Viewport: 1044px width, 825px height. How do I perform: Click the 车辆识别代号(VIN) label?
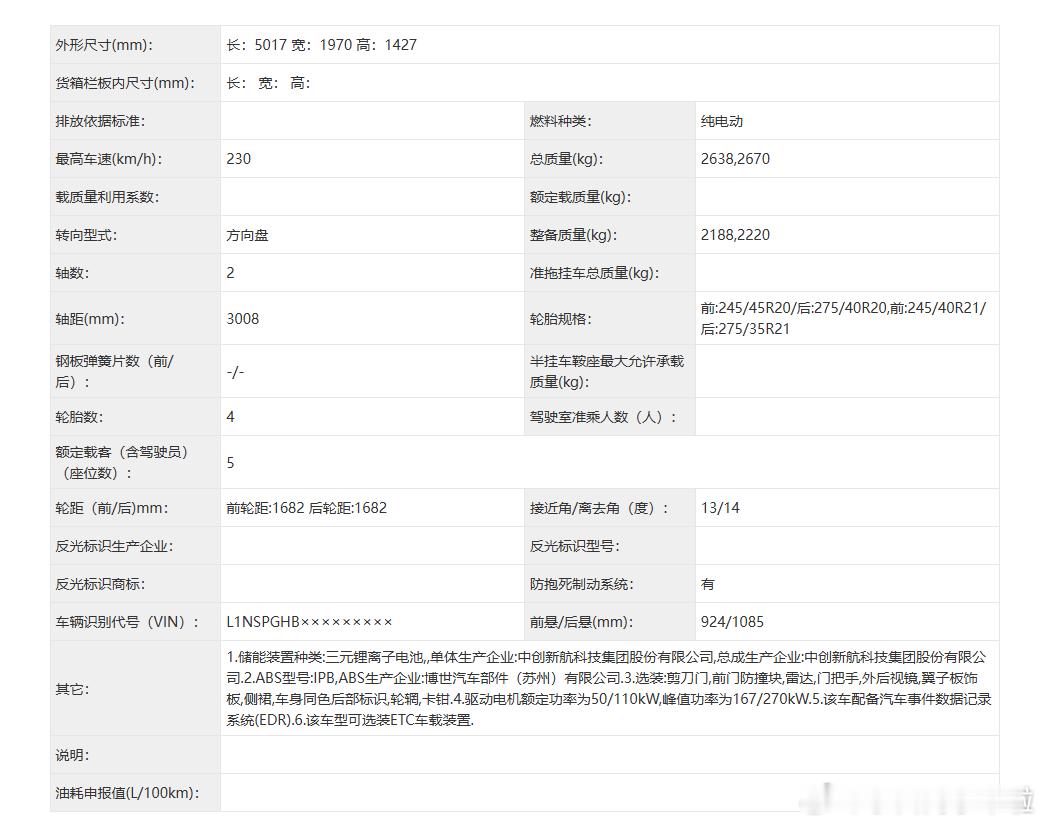pyautogui.click(x=127, y=623)
